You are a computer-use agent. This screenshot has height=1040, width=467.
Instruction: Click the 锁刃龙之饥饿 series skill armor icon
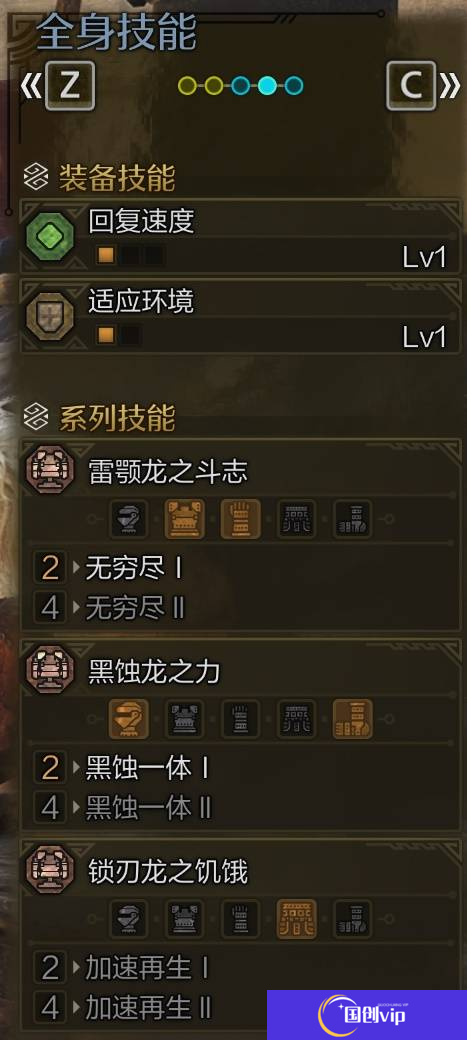click(50, 870)
